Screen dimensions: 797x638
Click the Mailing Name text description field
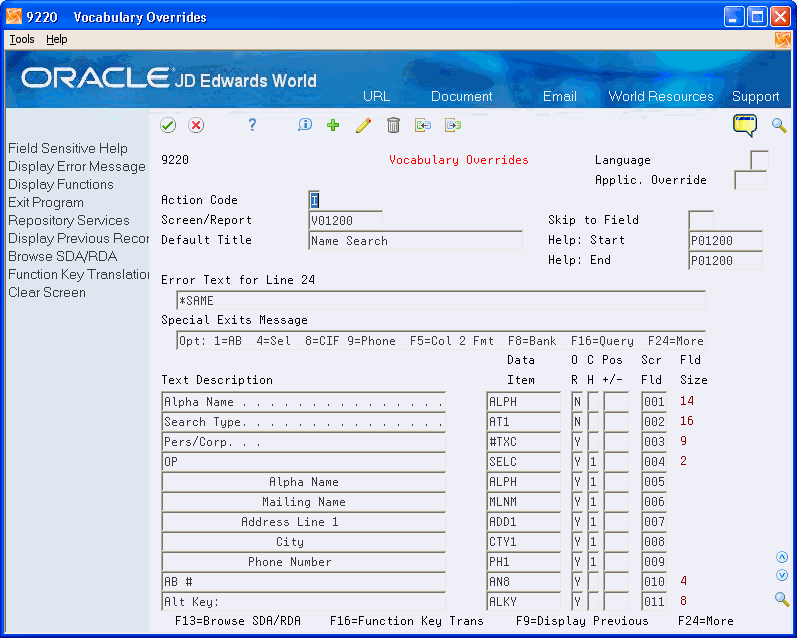303,502
